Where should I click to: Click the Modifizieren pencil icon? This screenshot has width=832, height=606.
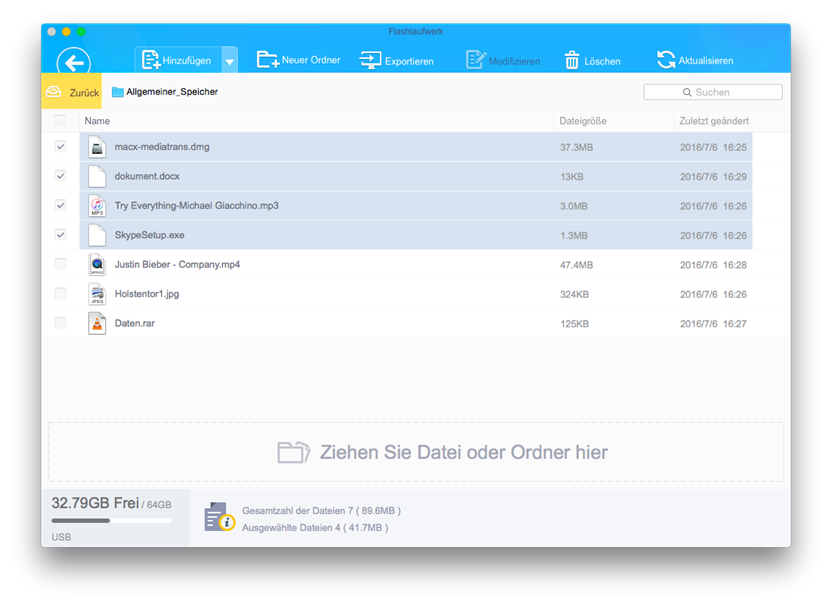click(x=475, y=59)
